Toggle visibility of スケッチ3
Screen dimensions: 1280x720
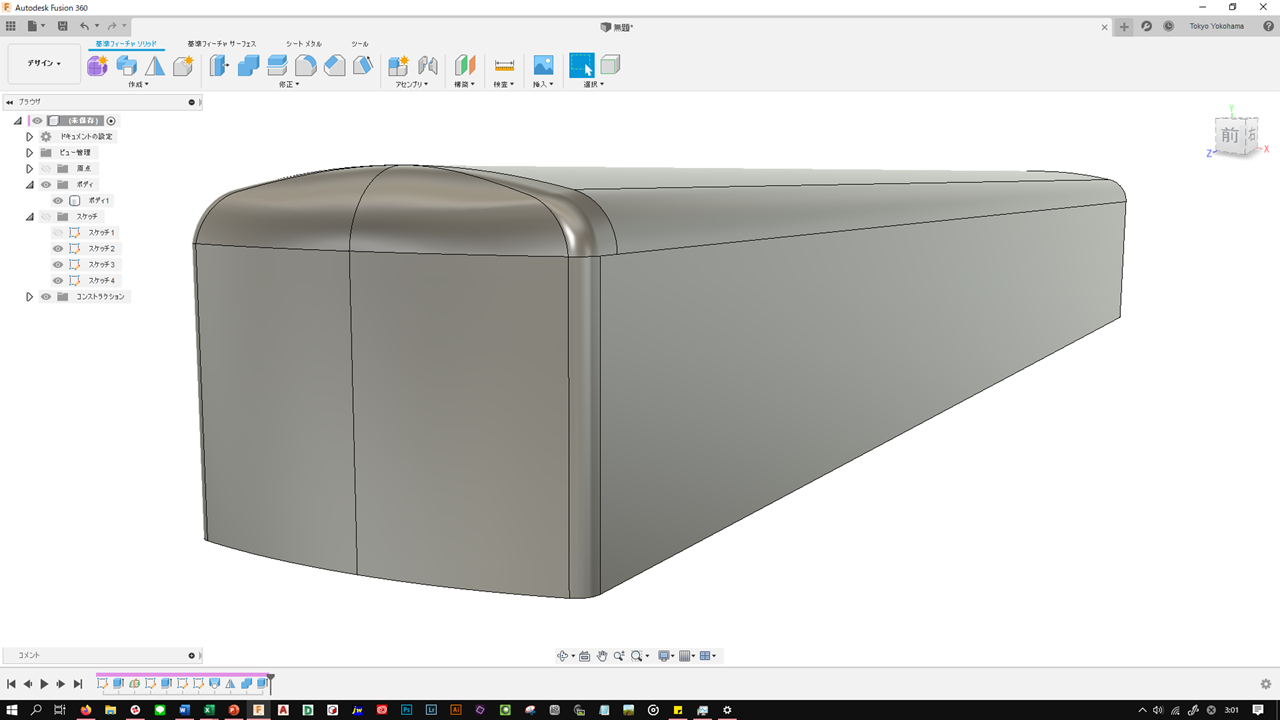click(58, 265)
